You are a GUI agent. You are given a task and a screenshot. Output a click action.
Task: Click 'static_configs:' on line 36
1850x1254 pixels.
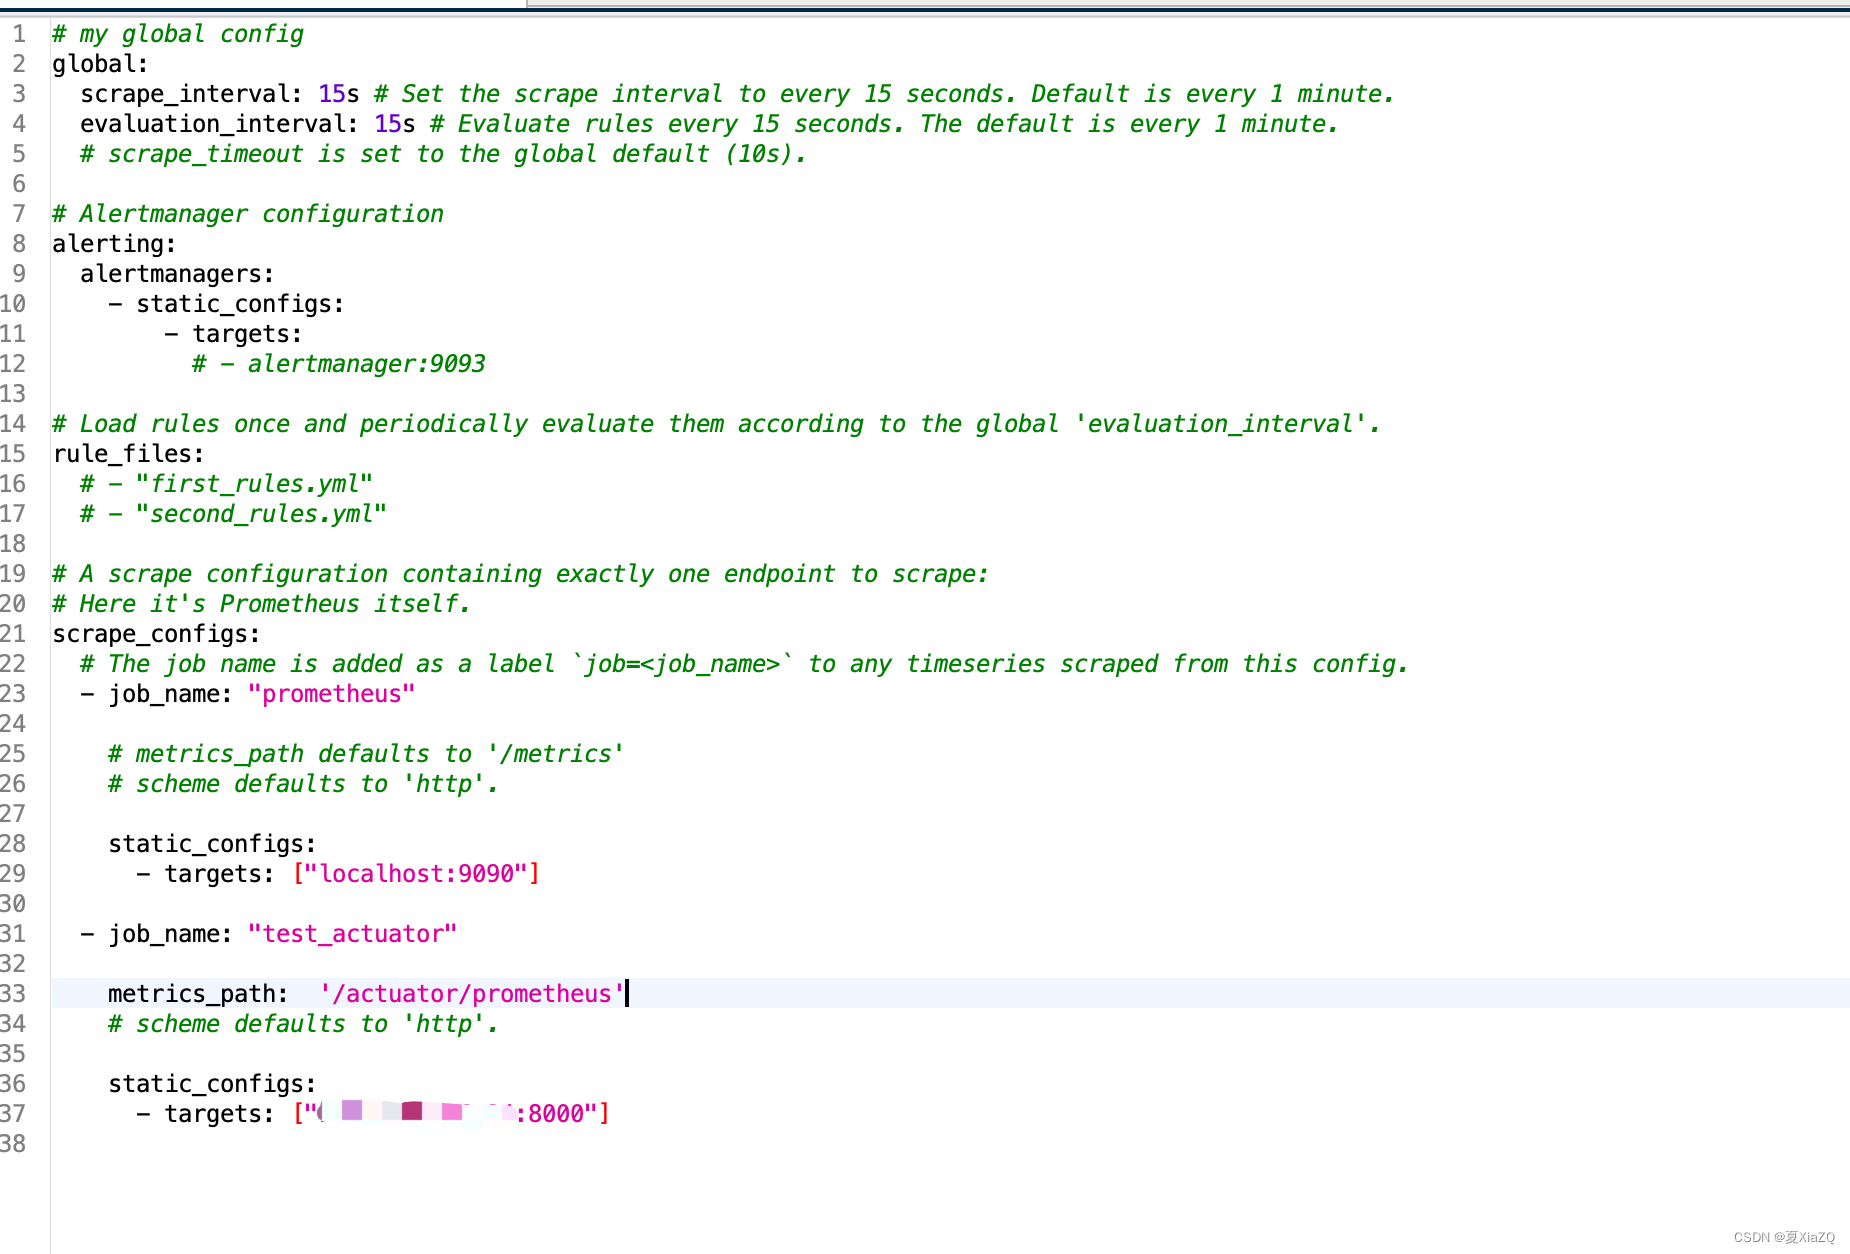tap(212, 1084)
